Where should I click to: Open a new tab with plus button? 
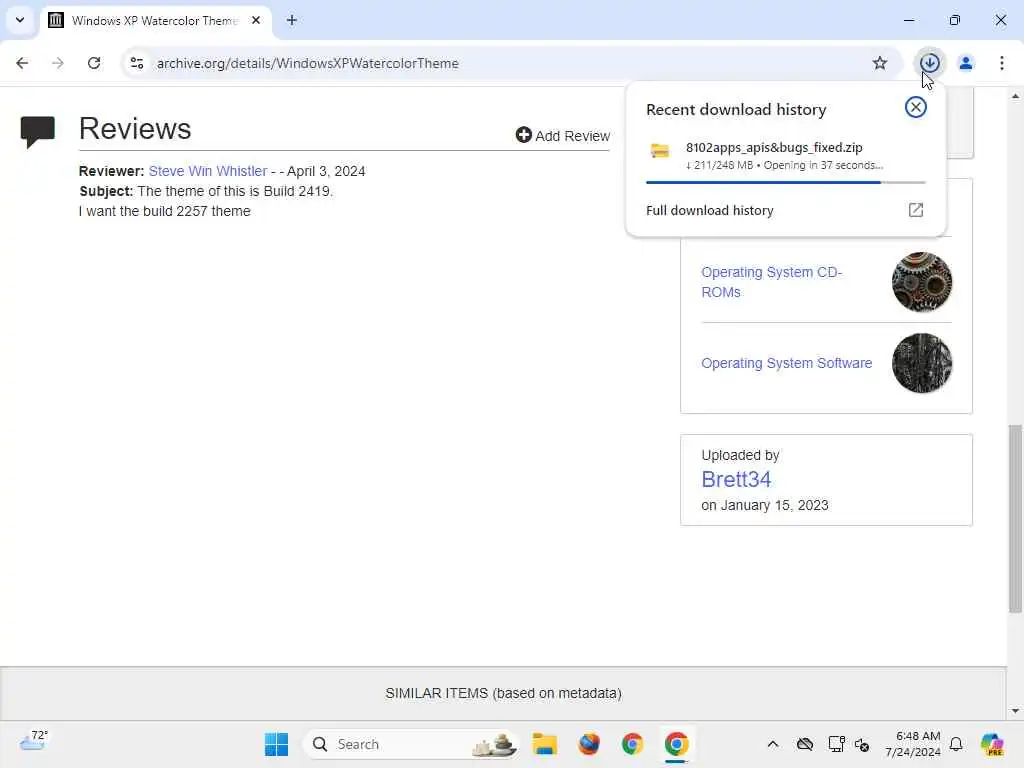(292, 20)
